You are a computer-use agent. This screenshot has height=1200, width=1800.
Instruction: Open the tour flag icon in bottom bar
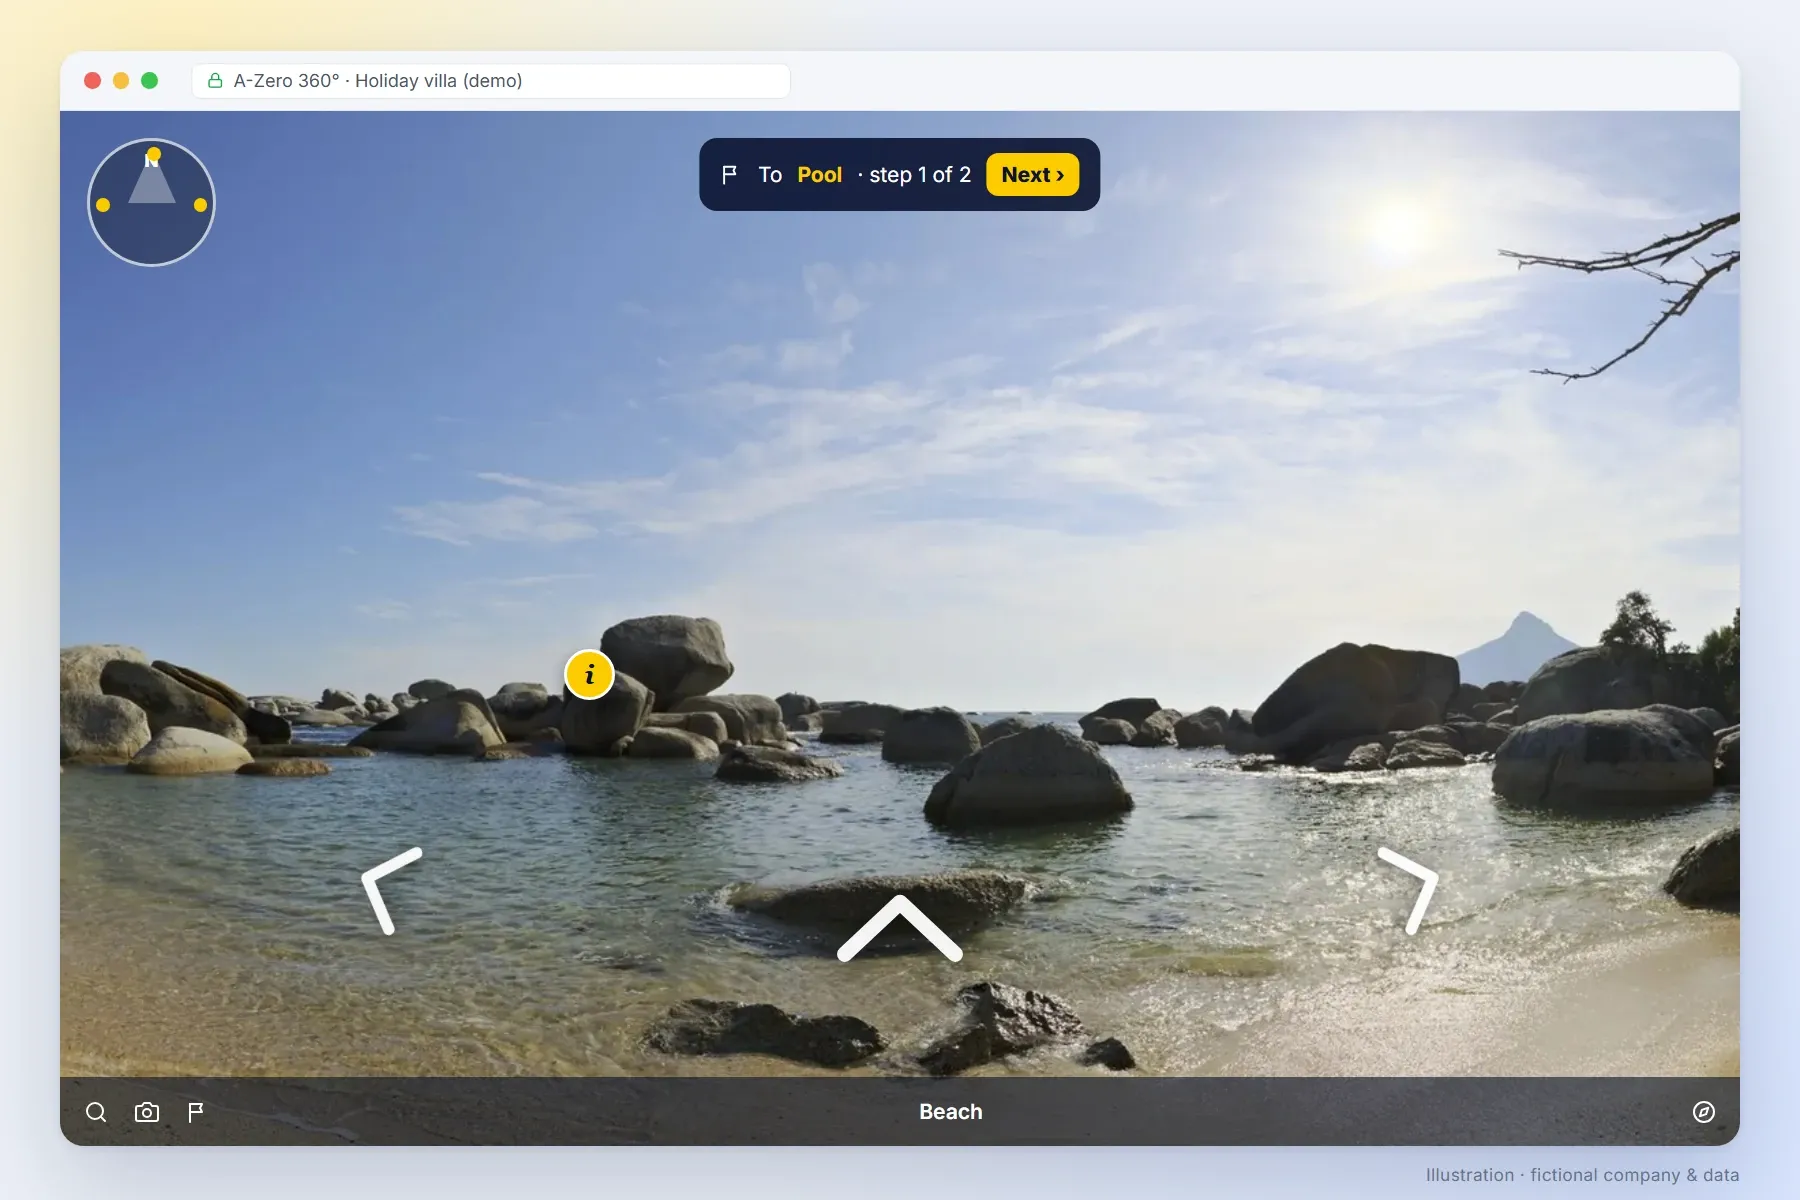[x=196, y=1112]
